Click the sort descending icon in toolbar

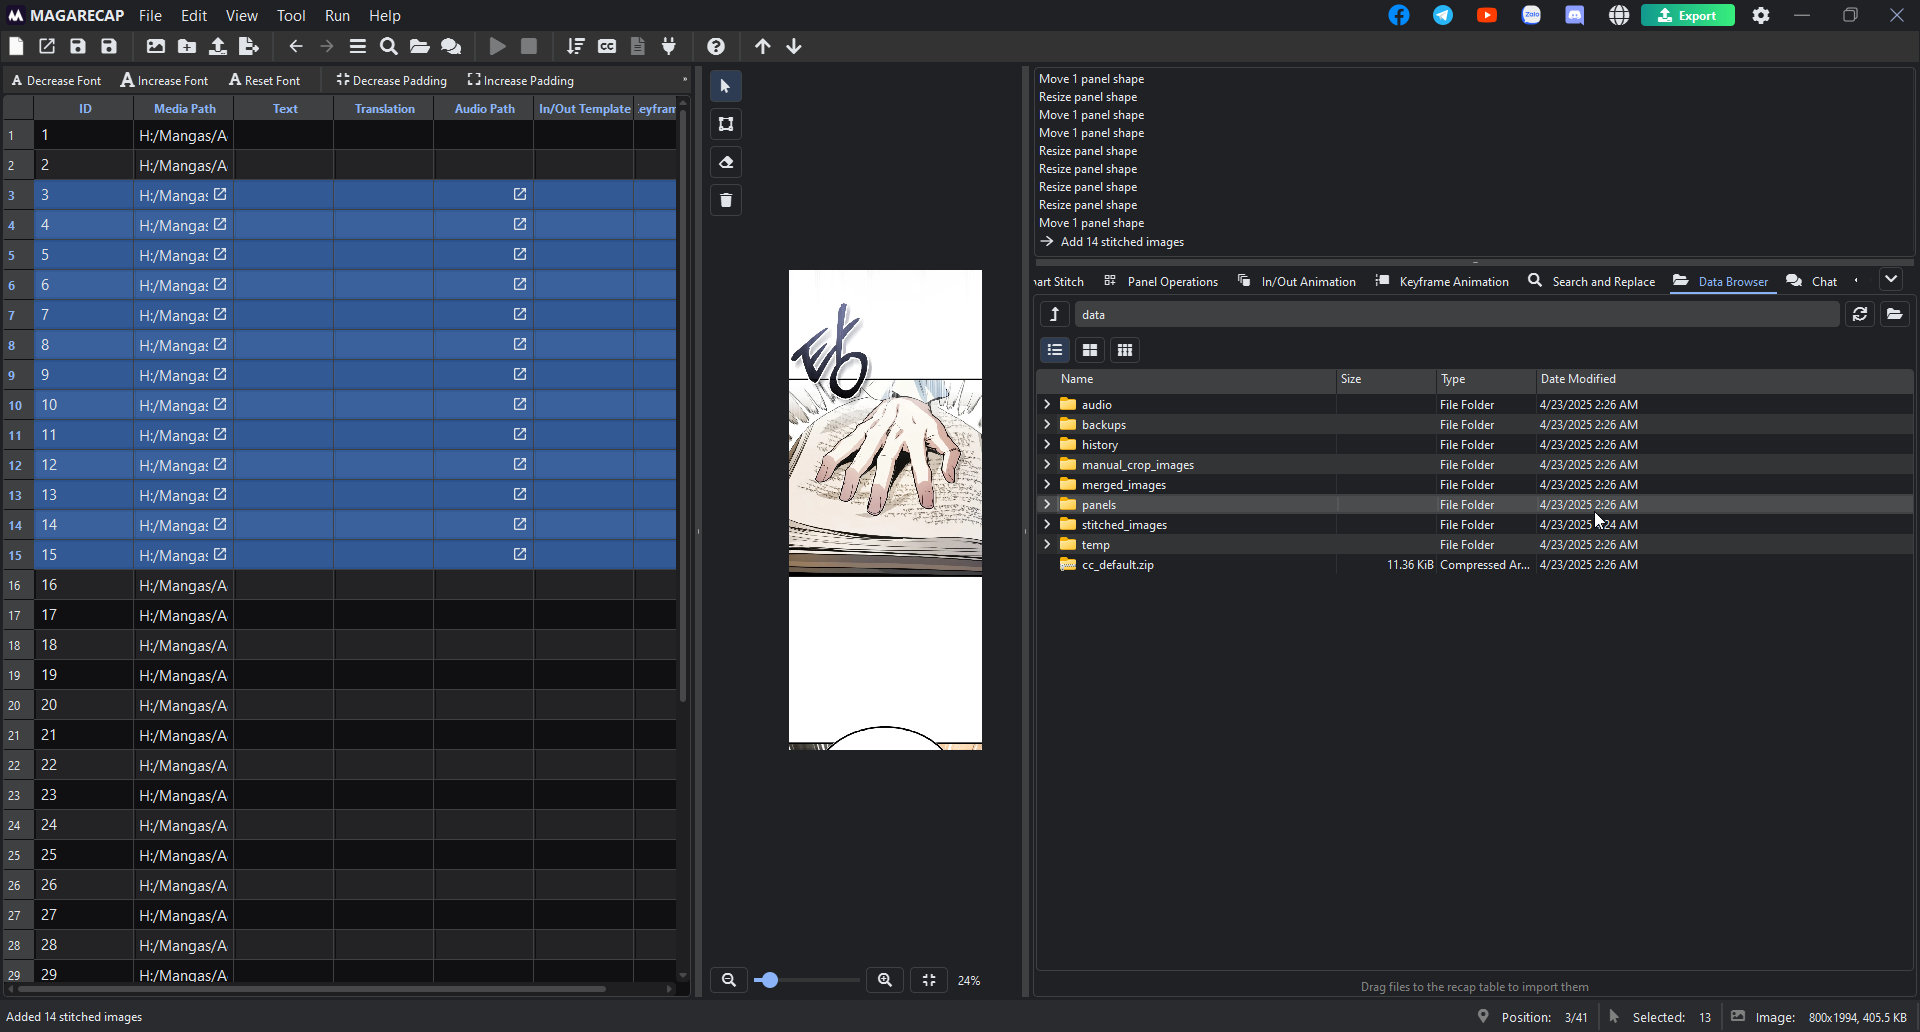pos(576,46)
